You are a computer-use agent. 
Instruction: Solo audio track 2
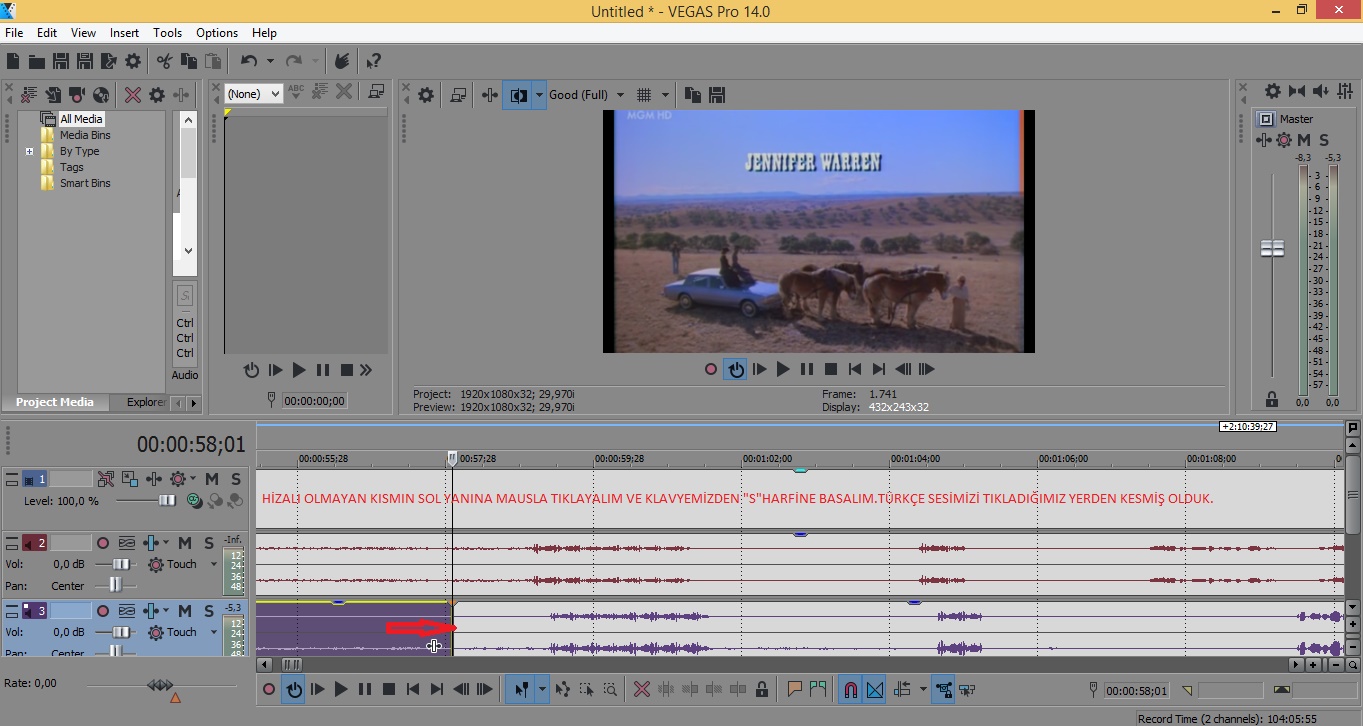[209, 543]
